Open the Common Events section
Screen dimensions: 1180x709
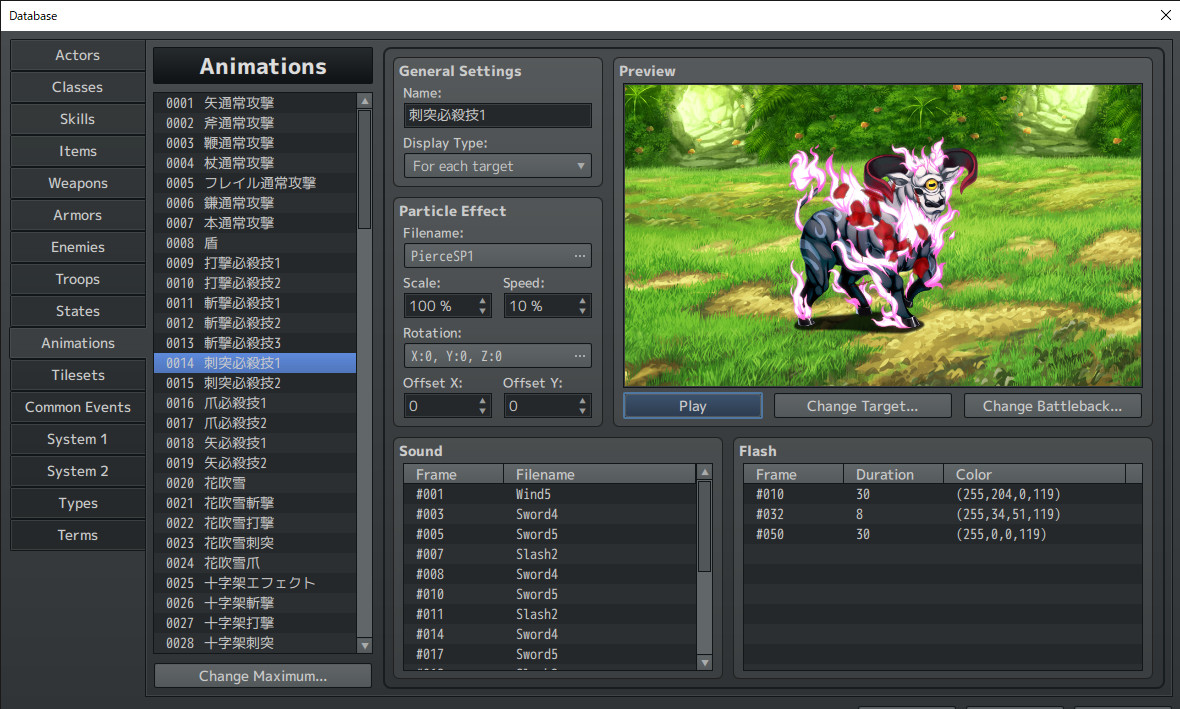tap(77, 407)
